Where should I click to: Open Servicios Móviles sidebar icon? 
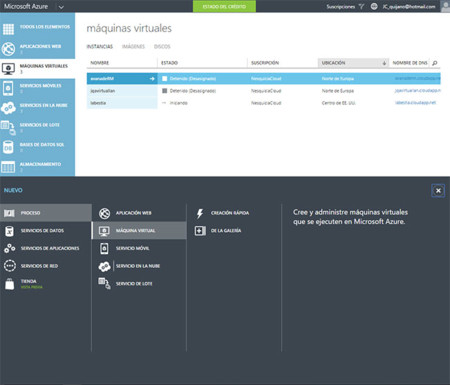(8, 88)
